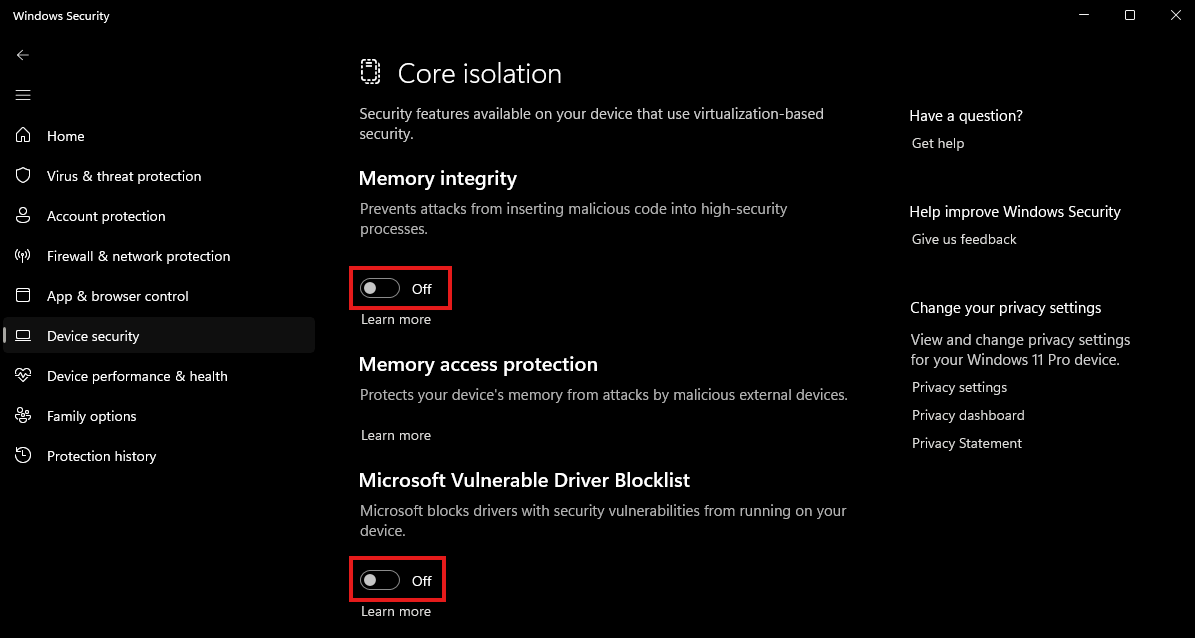Click the Virus & threat protection shield icon
The width and height of the screenshot is (1195, 638).
coord(24,175)
